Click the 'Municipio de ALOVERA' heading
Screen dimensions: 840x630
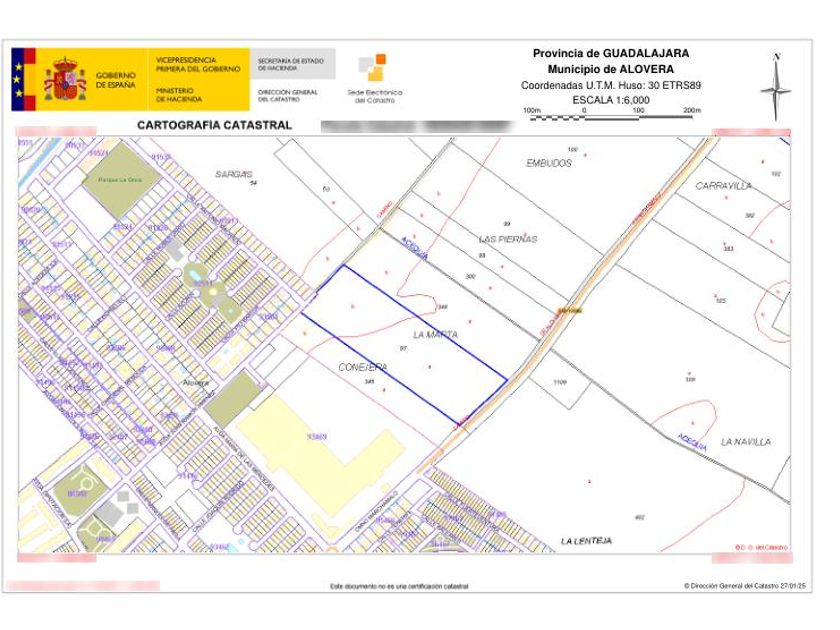click(x=611, y=69)
